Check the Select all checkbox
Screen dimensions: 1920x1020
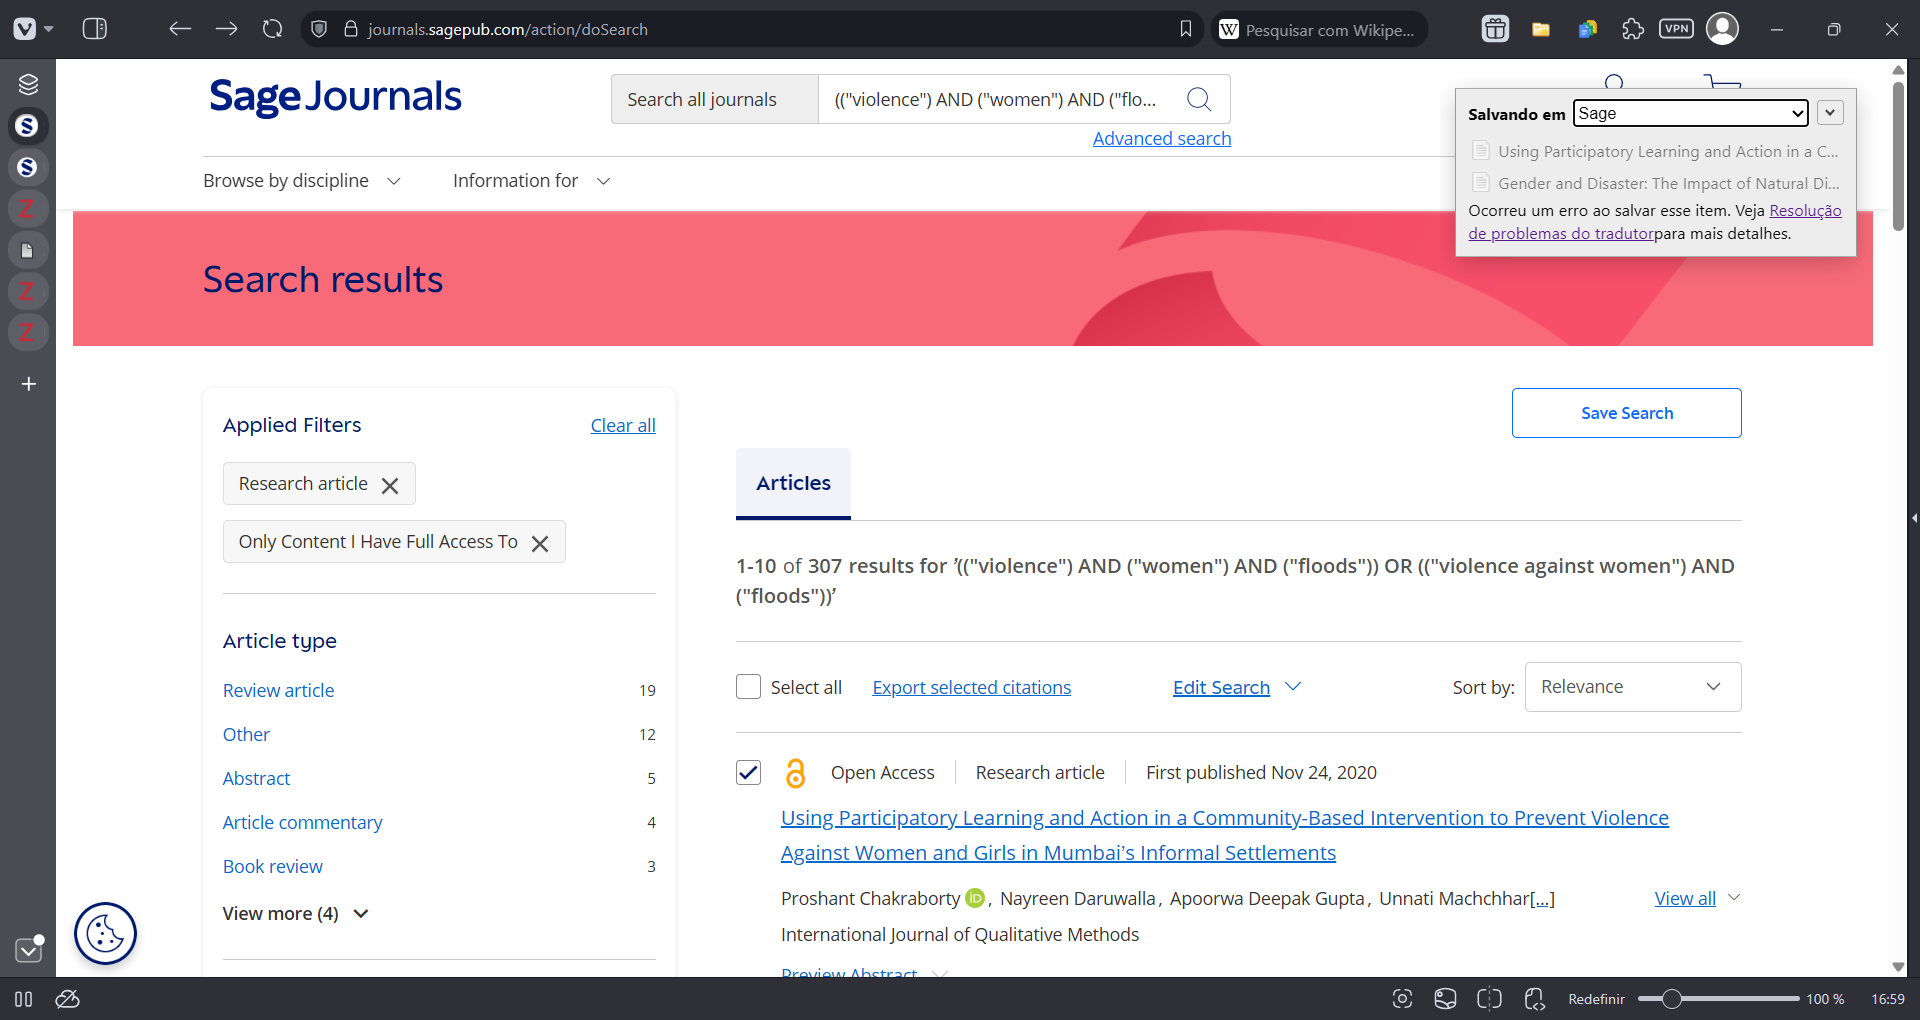748,687
